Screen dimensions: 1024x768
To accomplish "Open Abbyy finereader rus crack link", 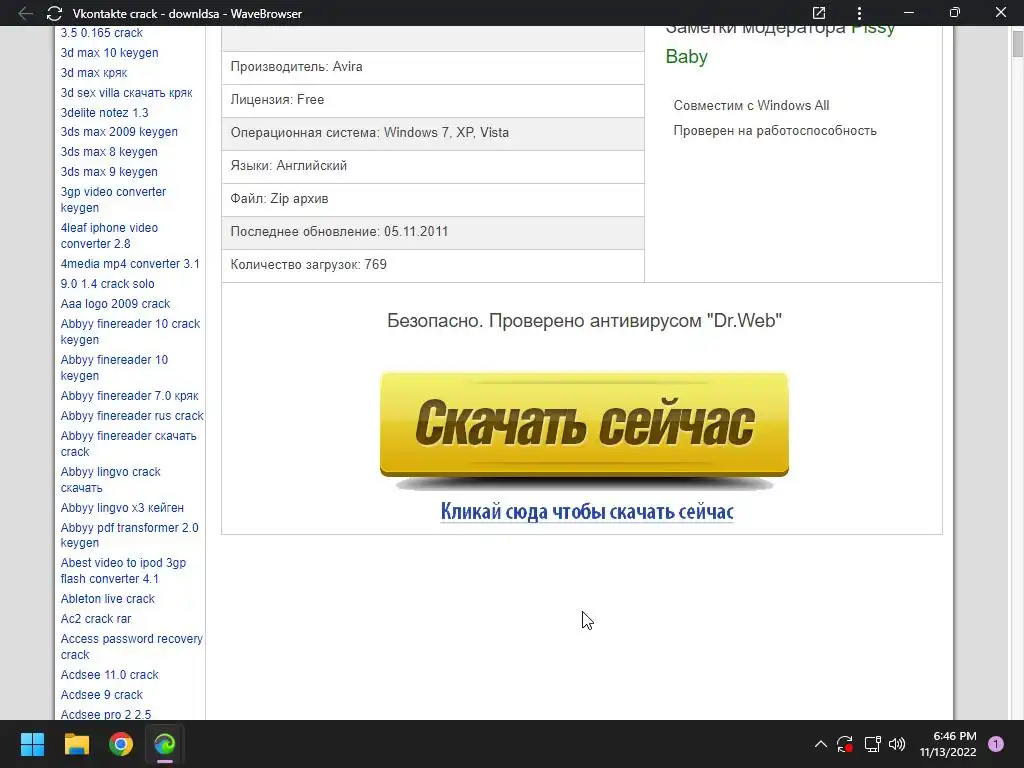I will (x=132, y=416).
